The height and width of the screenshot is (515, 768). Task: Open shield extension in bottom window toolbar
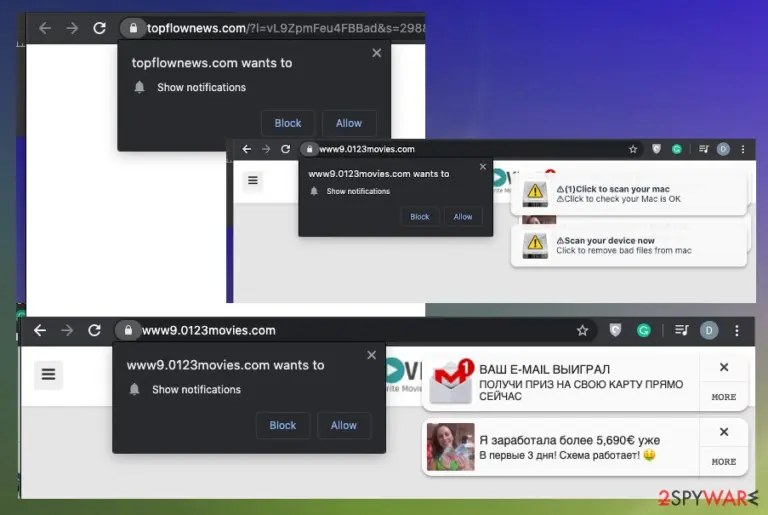tap(616, 330)
